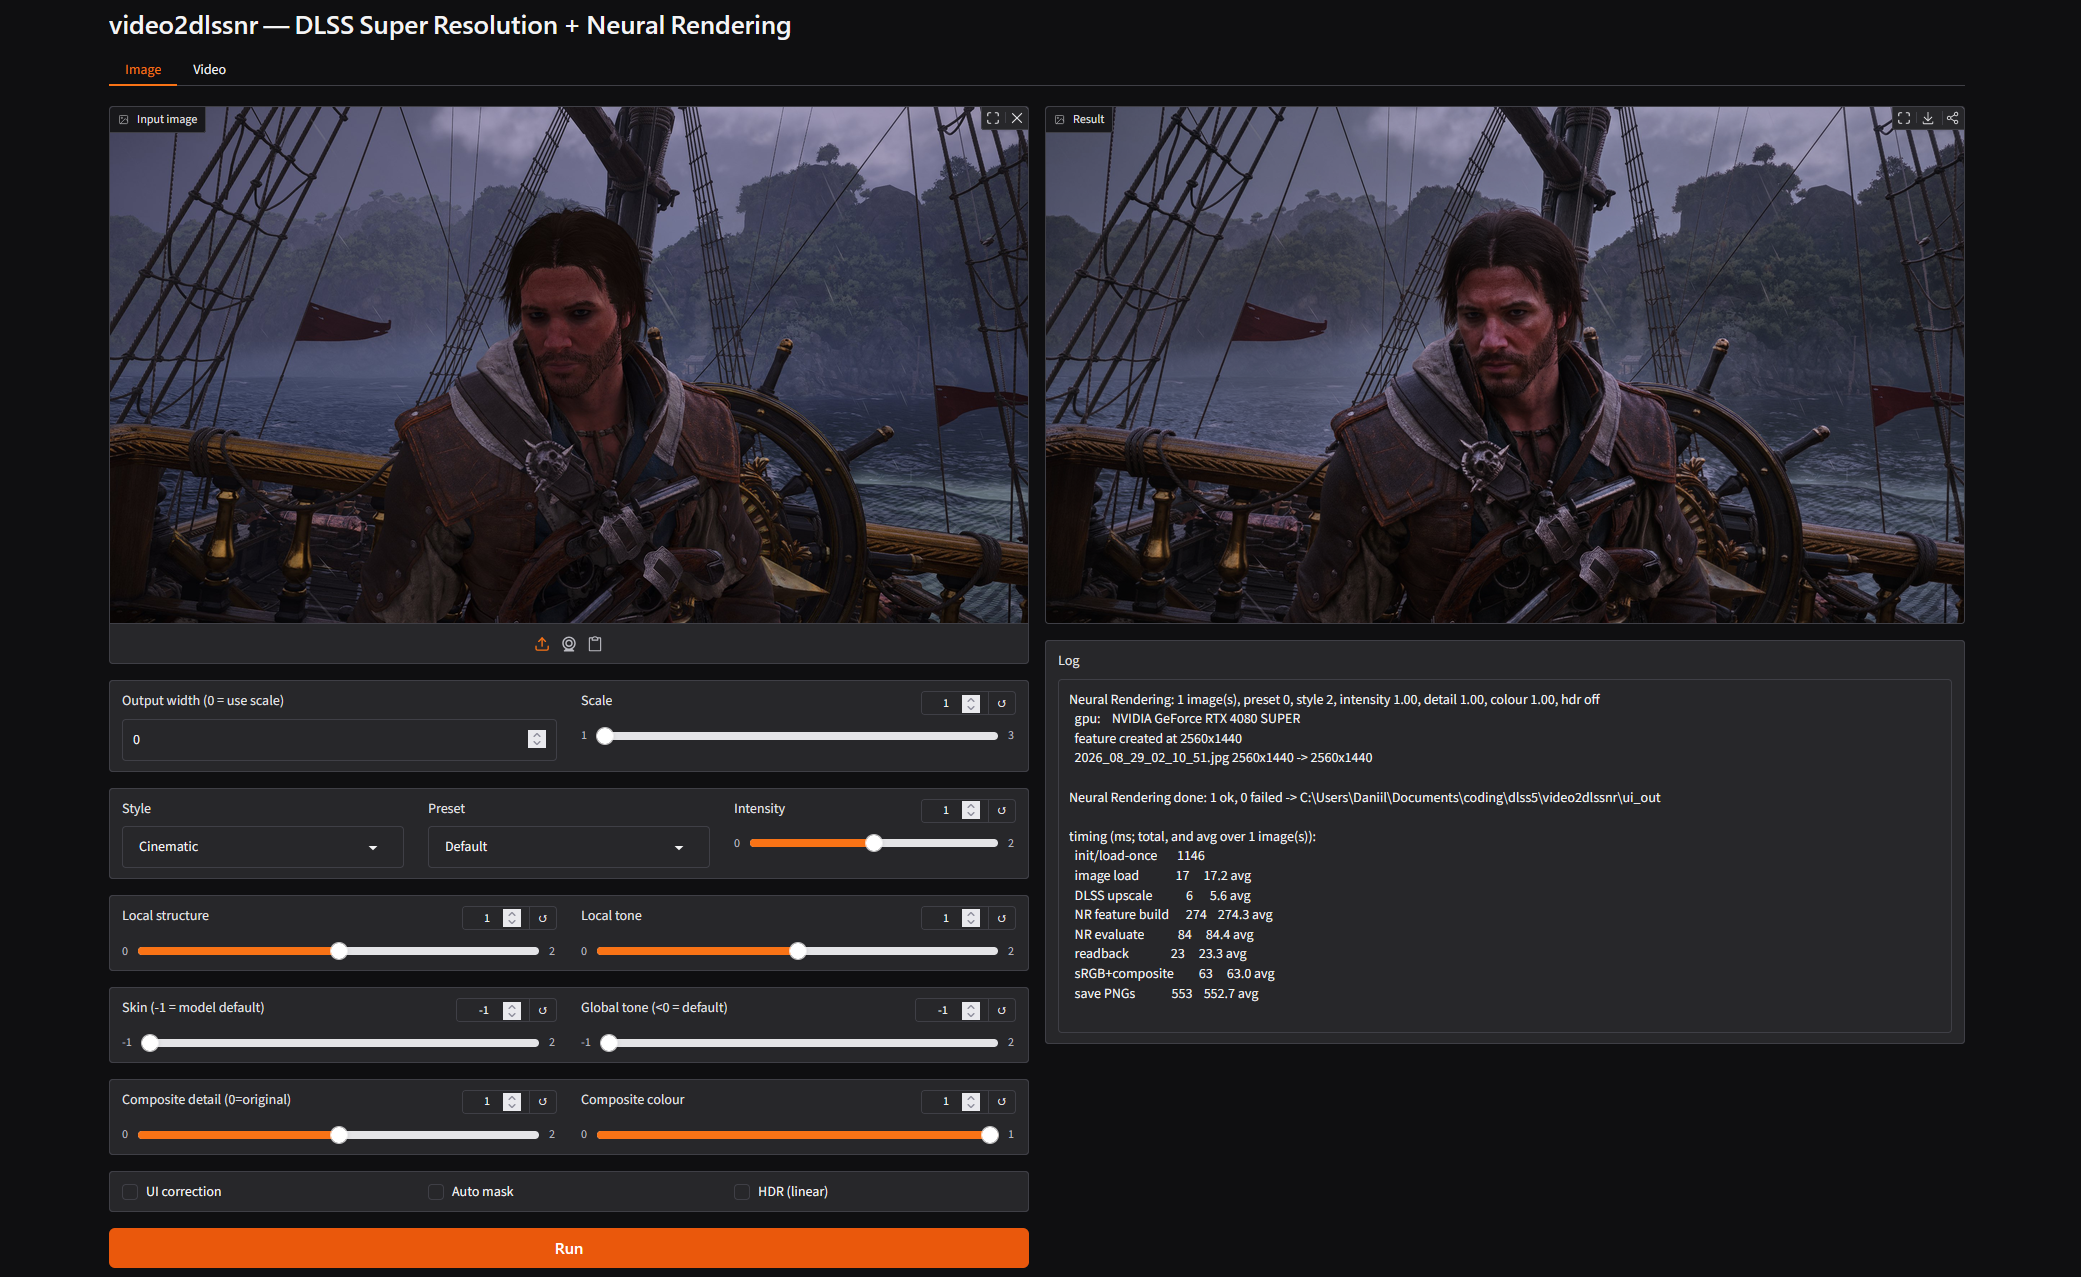
Task: Reset Skin value to default
Action: (543, 1010)
